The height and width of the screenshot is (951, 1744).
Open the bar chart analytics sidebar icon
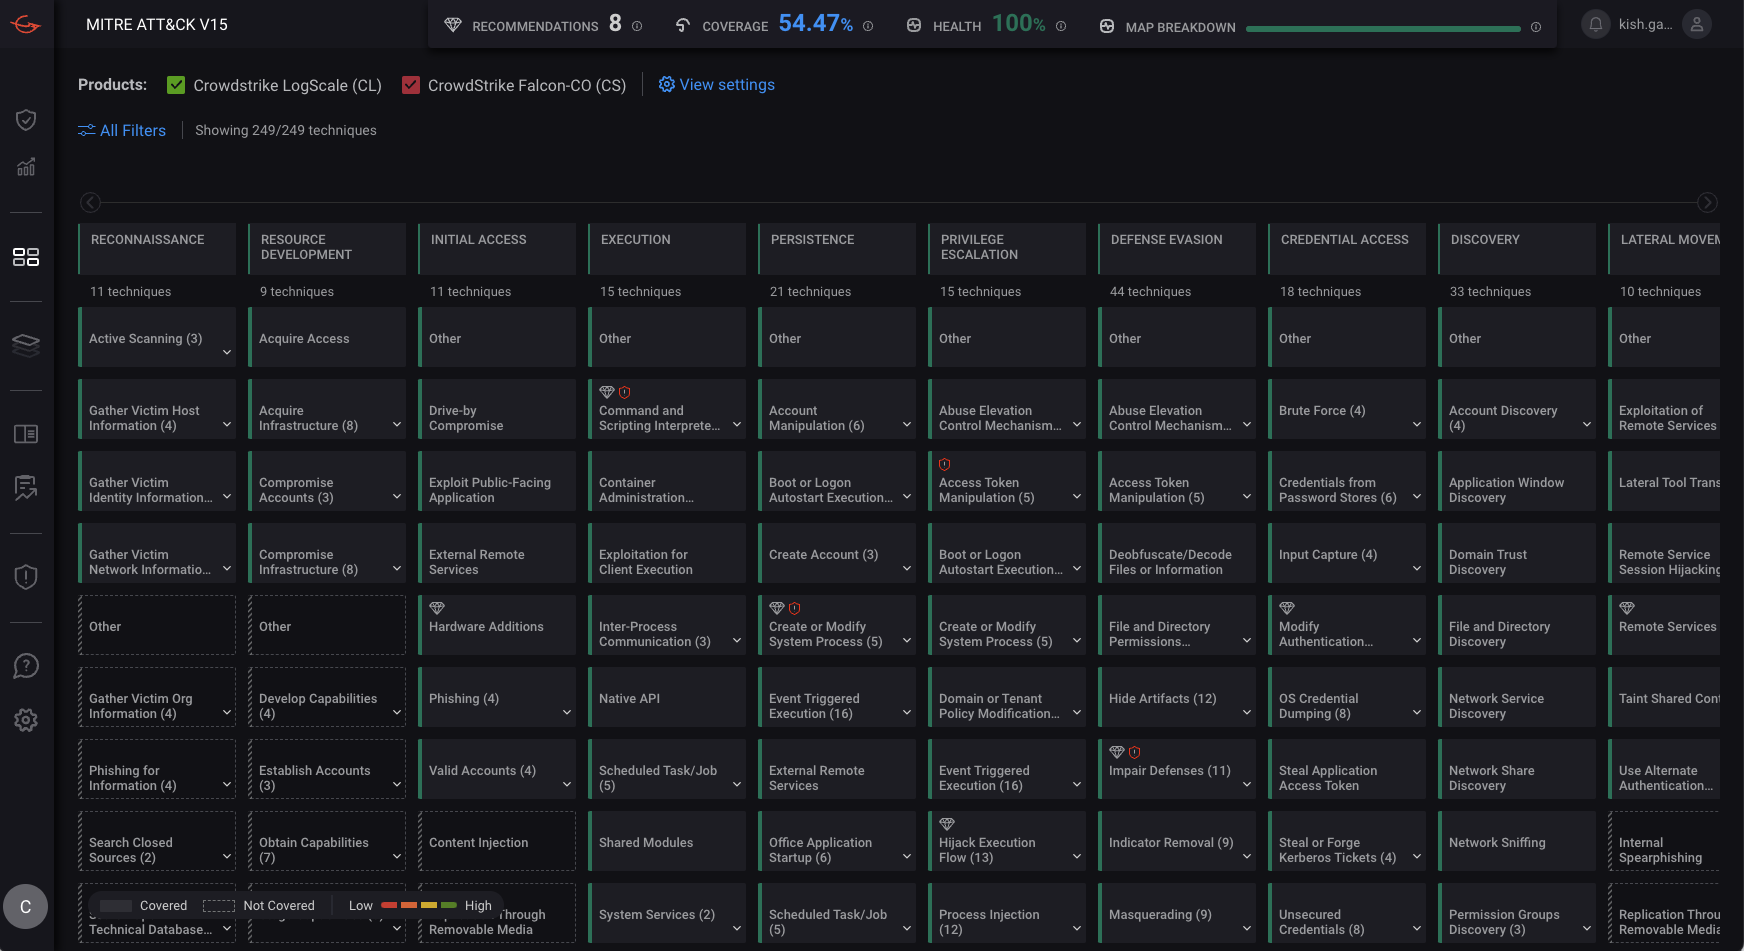26,167
